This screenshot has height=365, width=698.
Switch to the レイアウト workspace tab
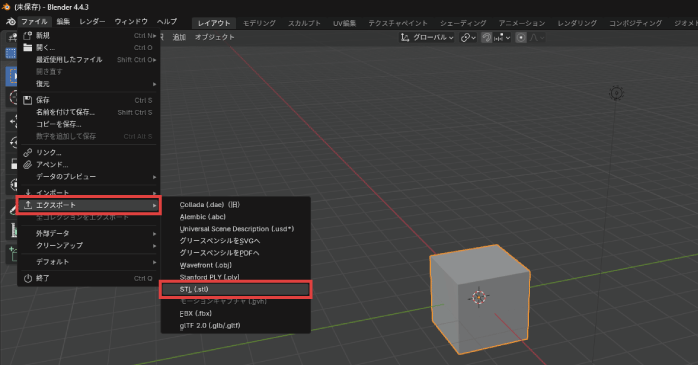coord(214,23)
